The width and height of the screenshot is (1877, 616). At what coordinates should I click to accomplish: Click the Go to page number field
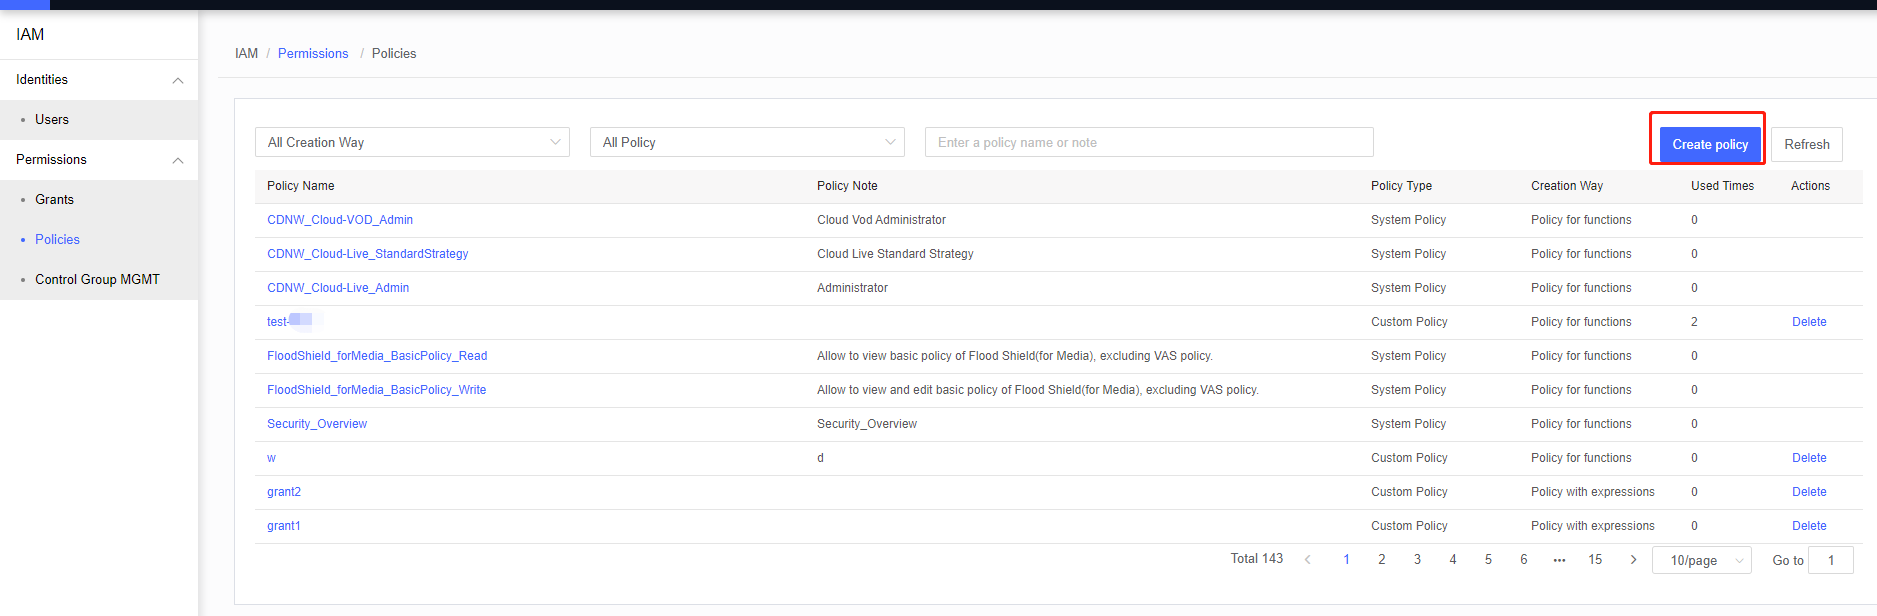coord(1830,560)
